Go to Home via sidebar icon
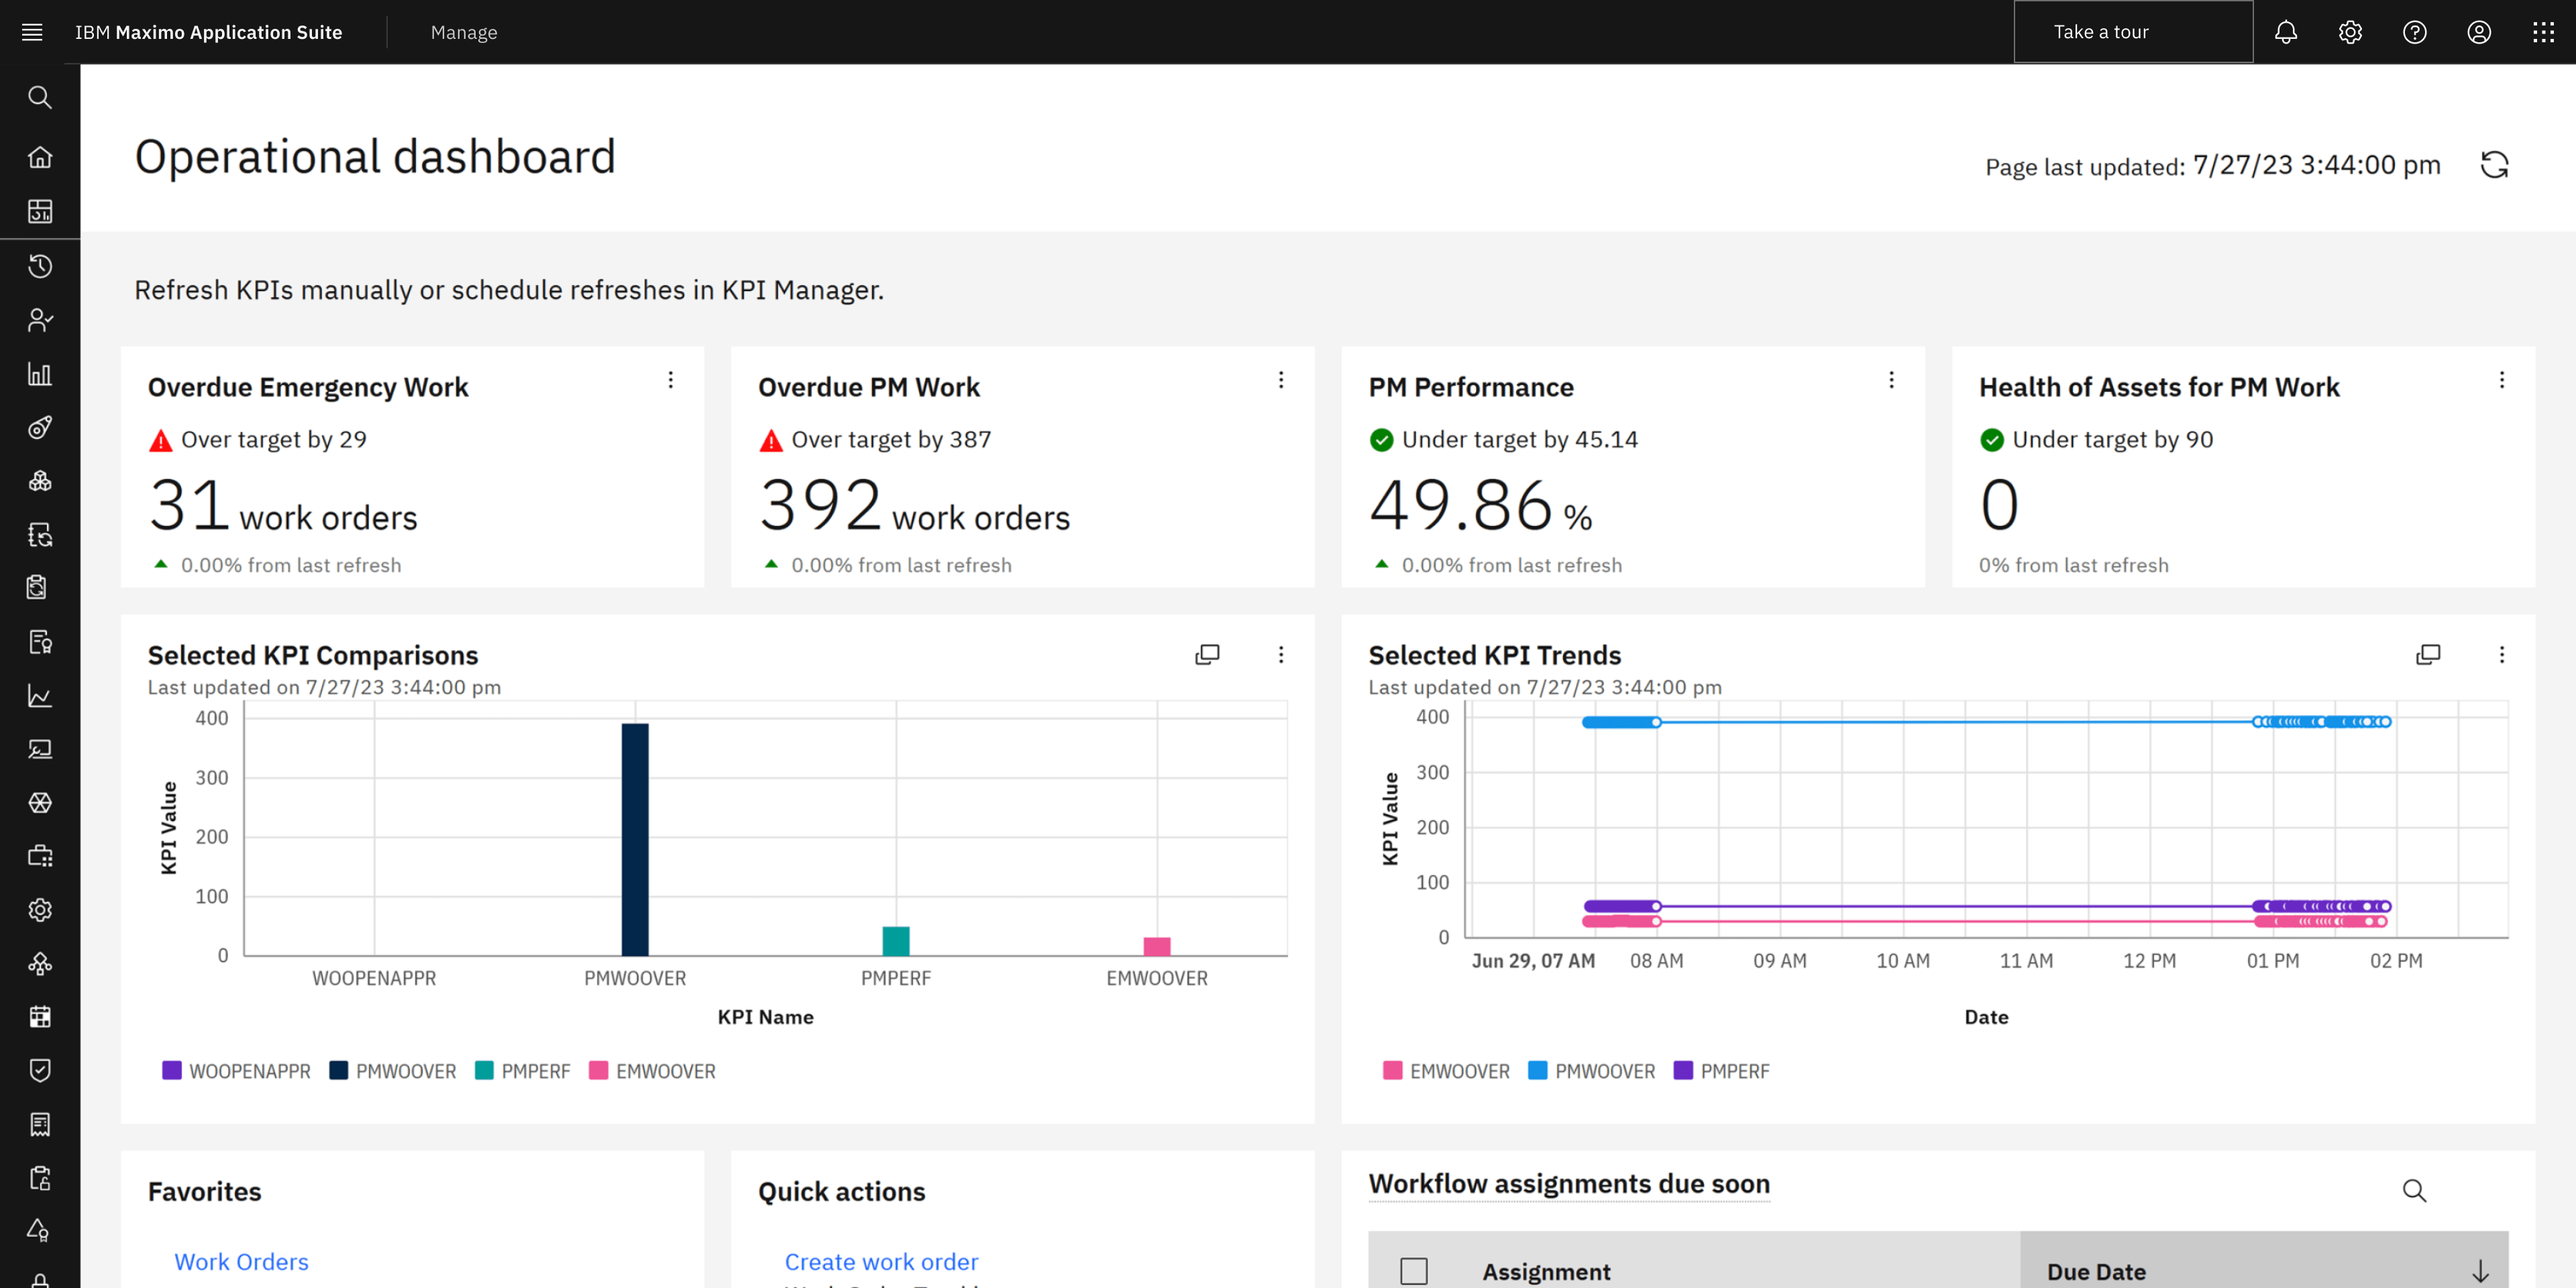Screen dimensions: 2576x1288 pos(40,157)
